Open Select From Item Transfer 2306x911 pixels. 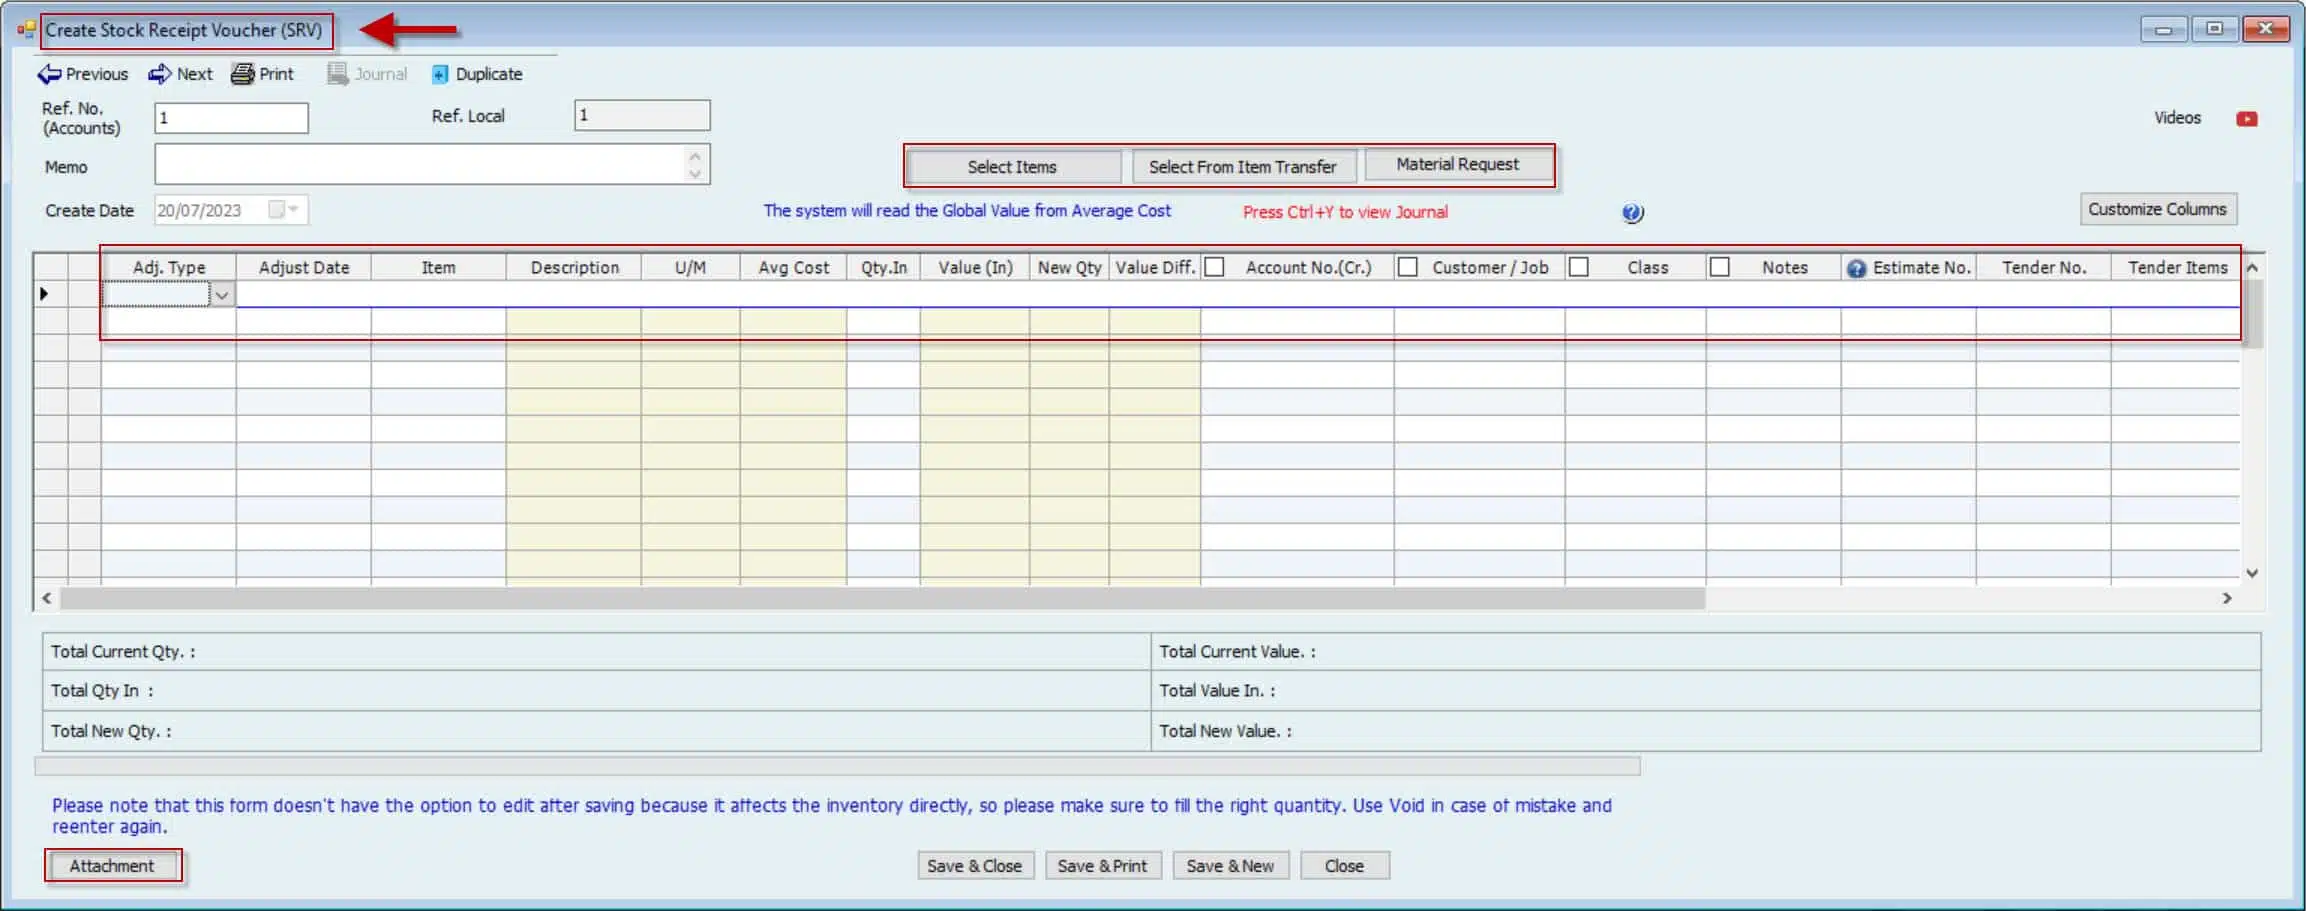1242,167
